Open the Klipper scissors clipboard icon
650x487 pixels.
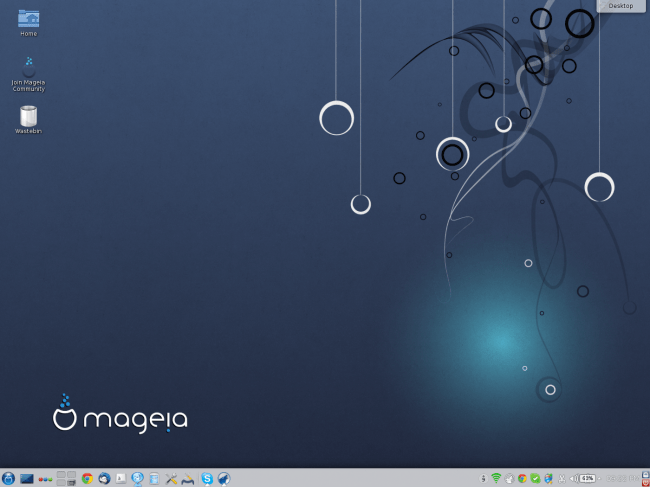(x=562, y=479)
